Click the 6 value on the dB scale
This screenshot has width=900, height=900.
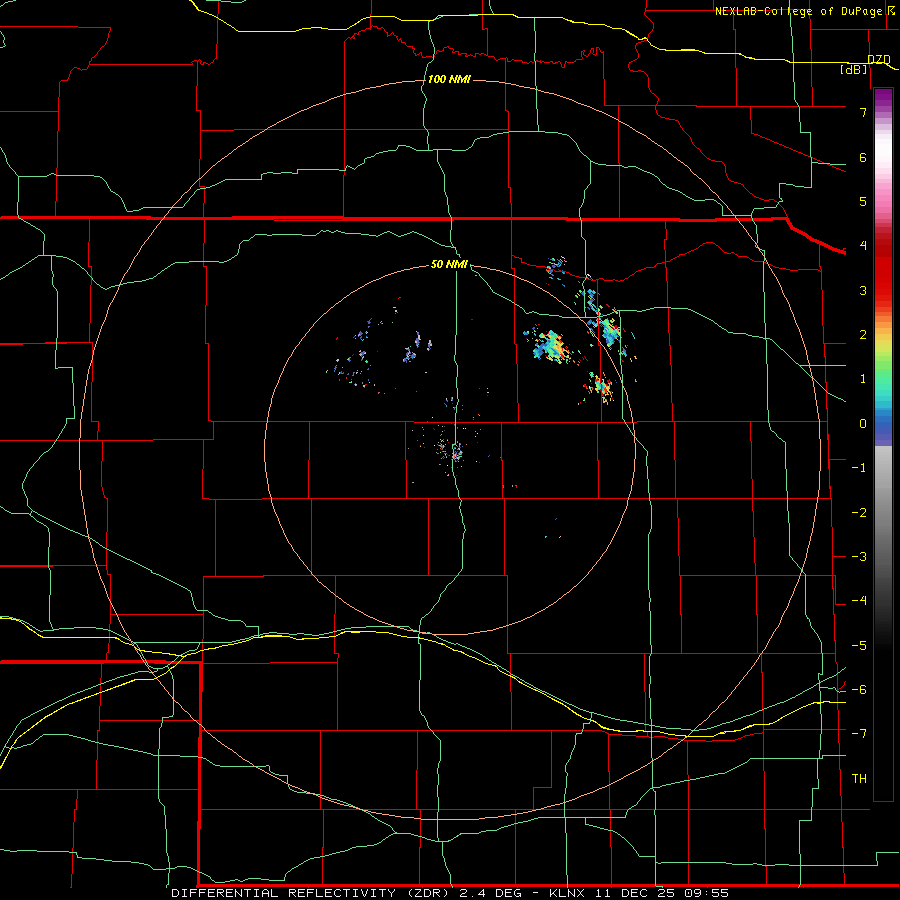click(x=863, y=157)
